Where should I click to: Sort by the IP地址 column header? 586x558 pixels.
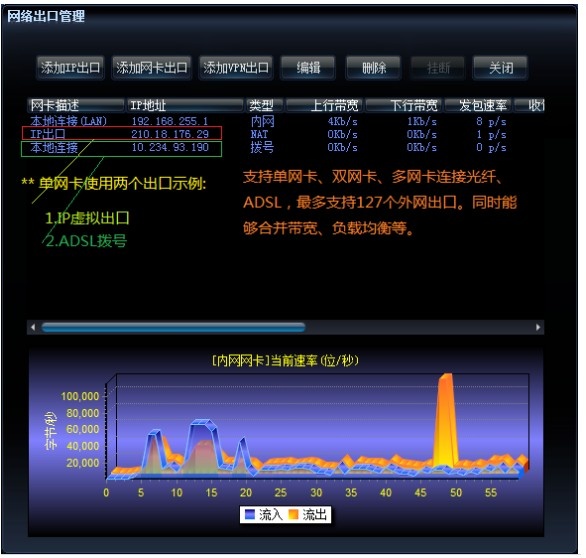185,105
